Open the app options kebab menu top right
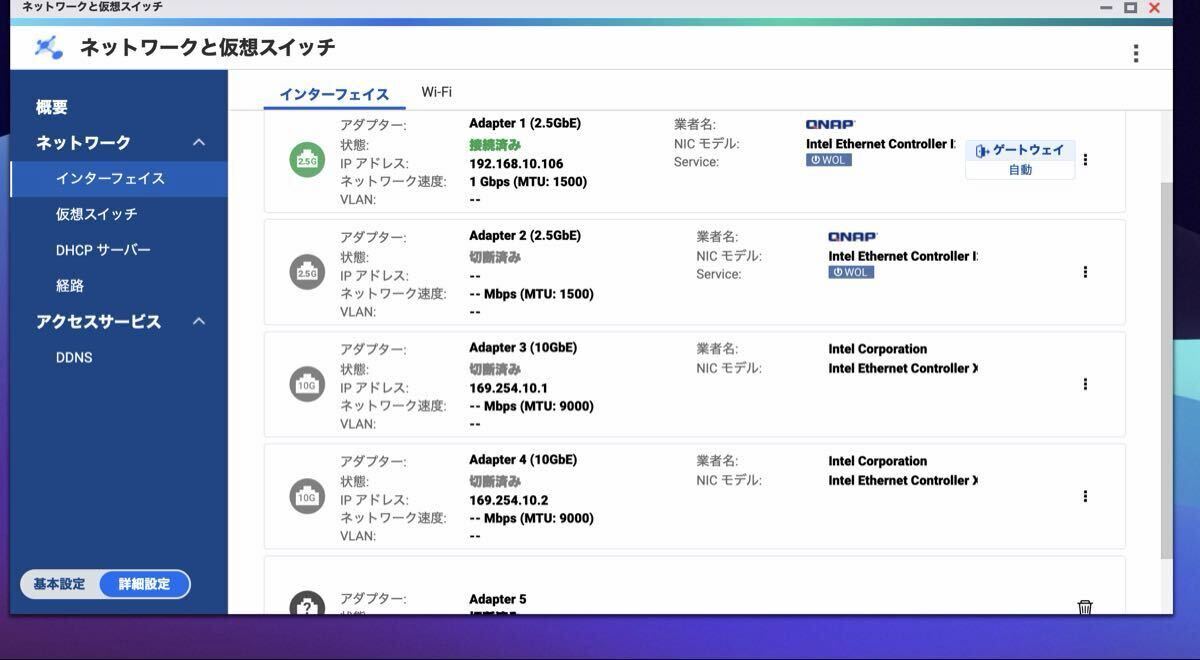 1136,53
